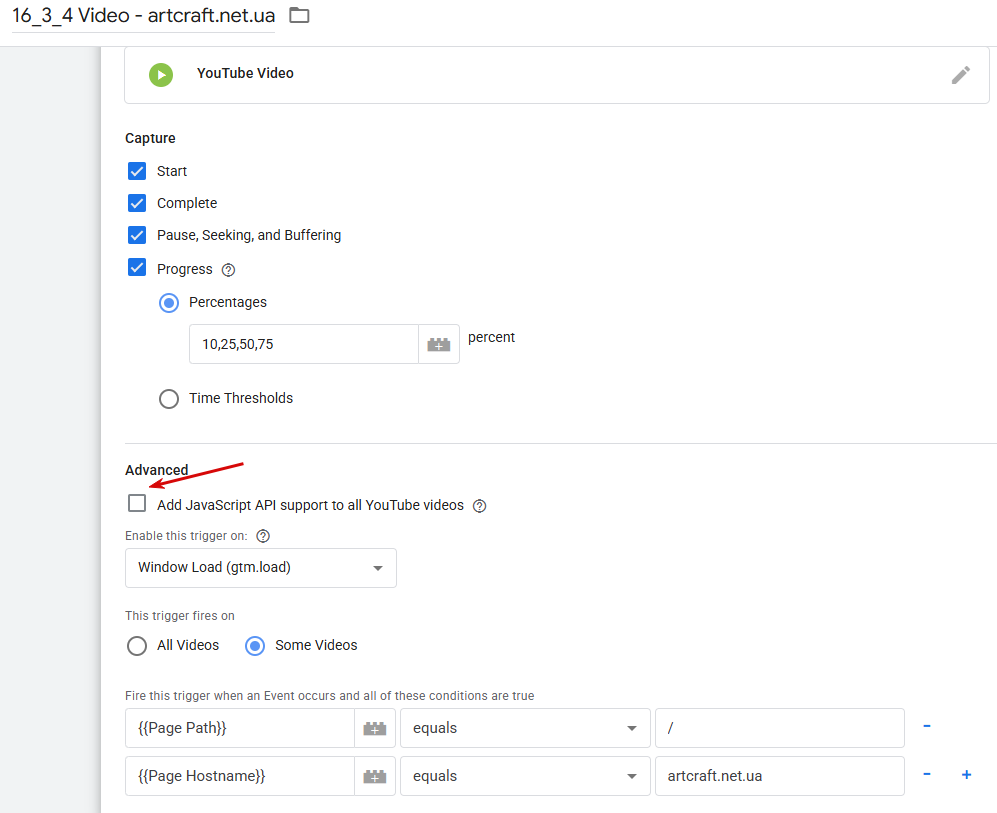The width and height of the screenshot is (997, 813).
Task: Open the Progress help question mark
Action: point(228,270)
